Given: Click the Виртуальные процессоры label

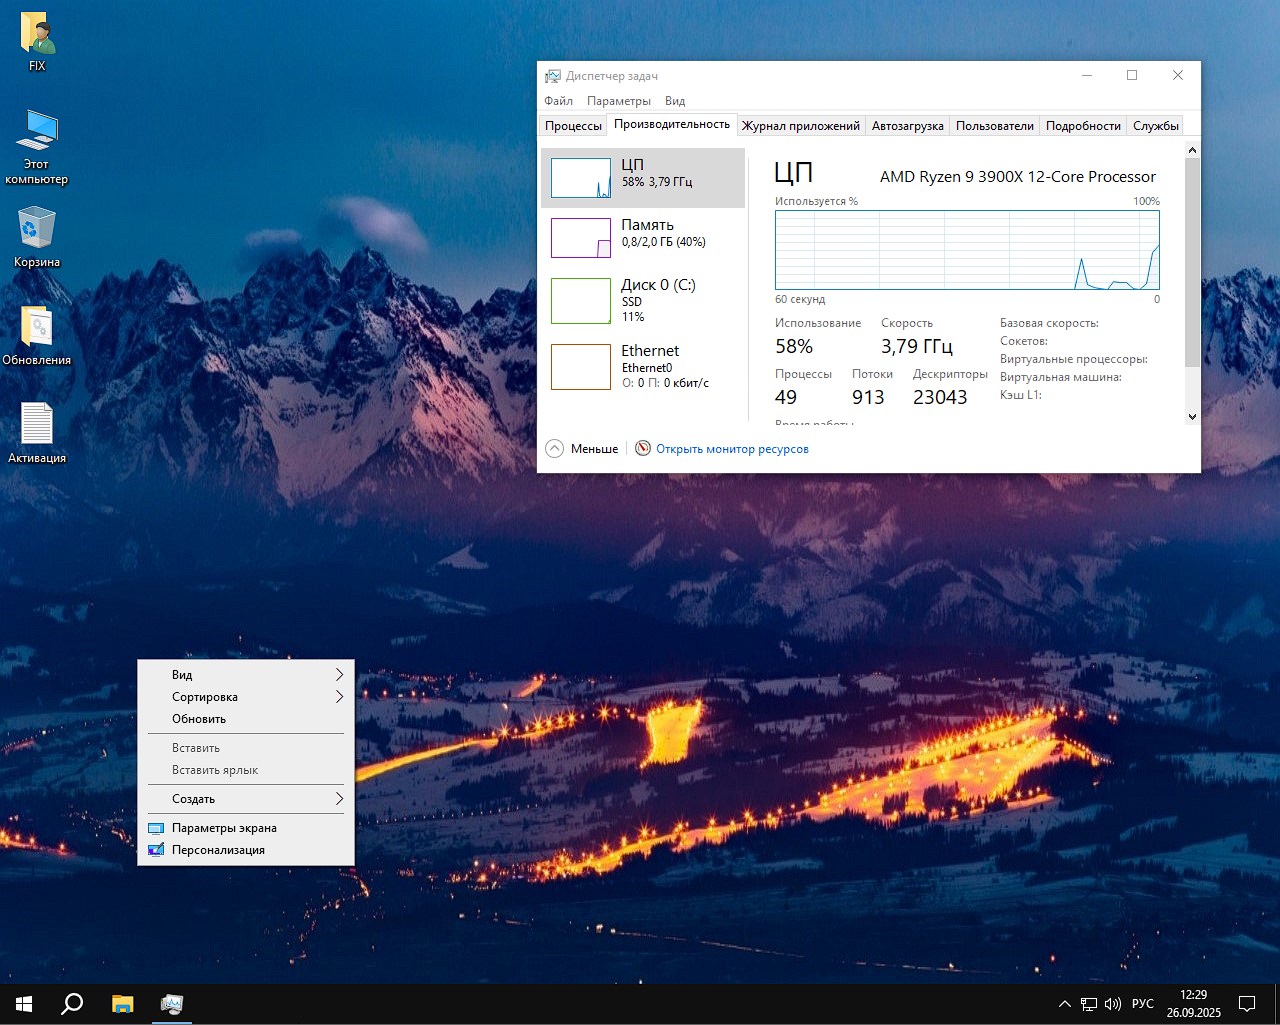Looking at the screenshot, I should point(1074,359).
